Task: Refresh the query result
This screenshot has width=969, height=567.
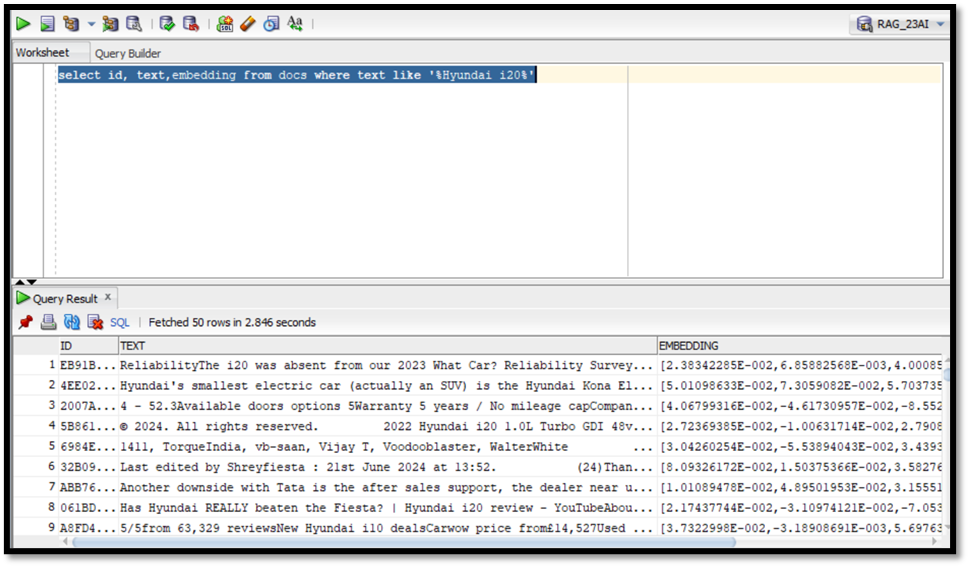Action: [72, 322]
